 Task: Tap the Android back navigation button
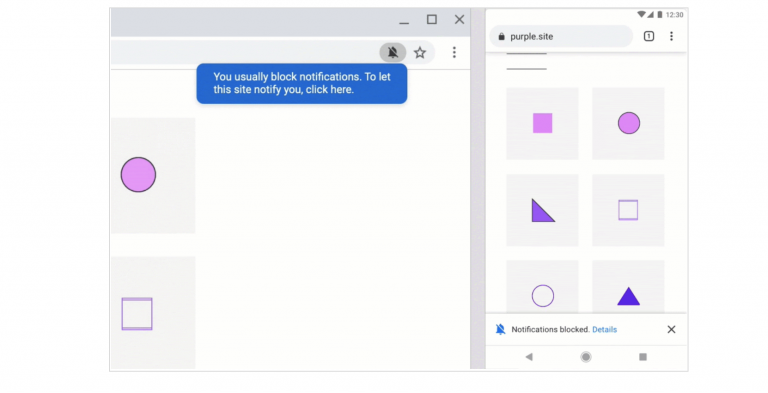529,357
